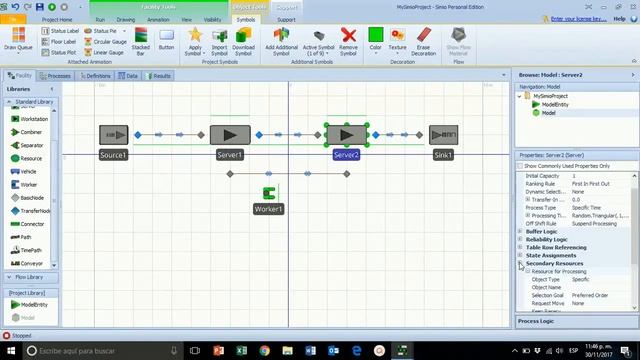Click the Initial Capacity value field
Screen dimensions: 640x360
(601, 176)
